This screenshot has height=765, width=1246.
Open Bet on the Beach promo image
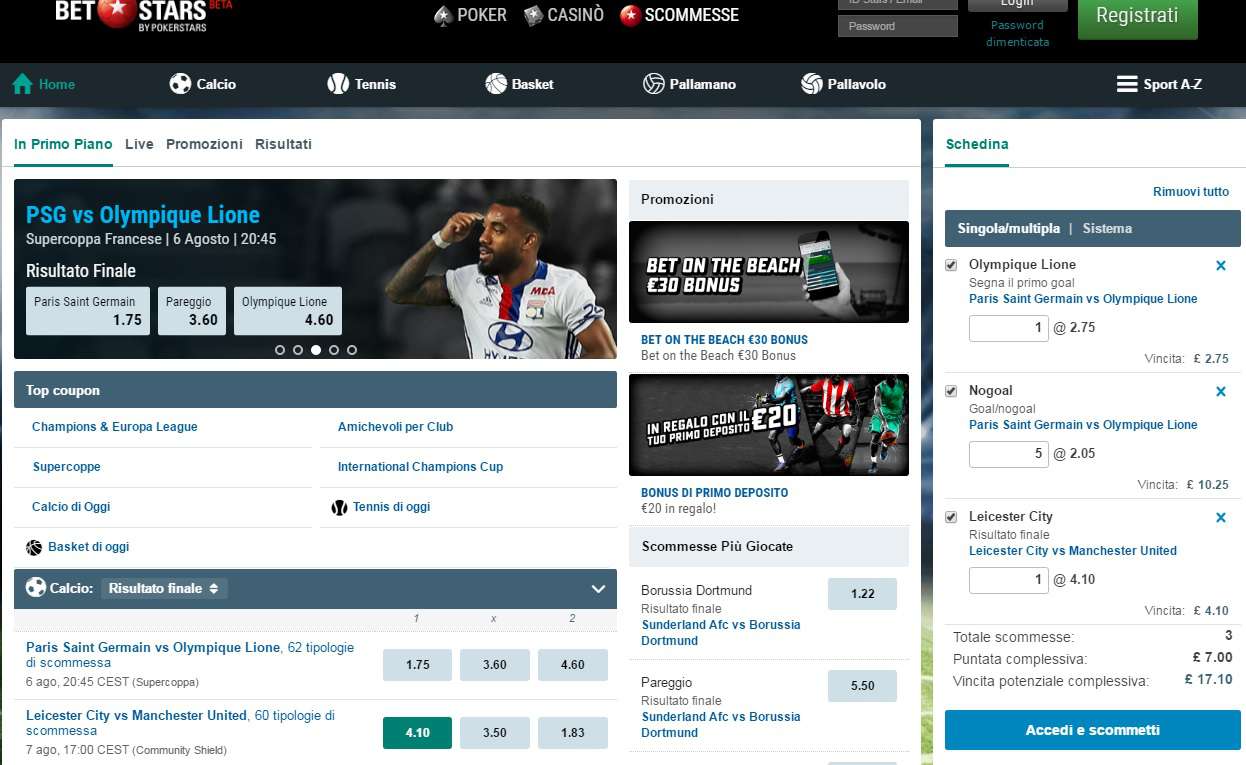click(769, 272)
